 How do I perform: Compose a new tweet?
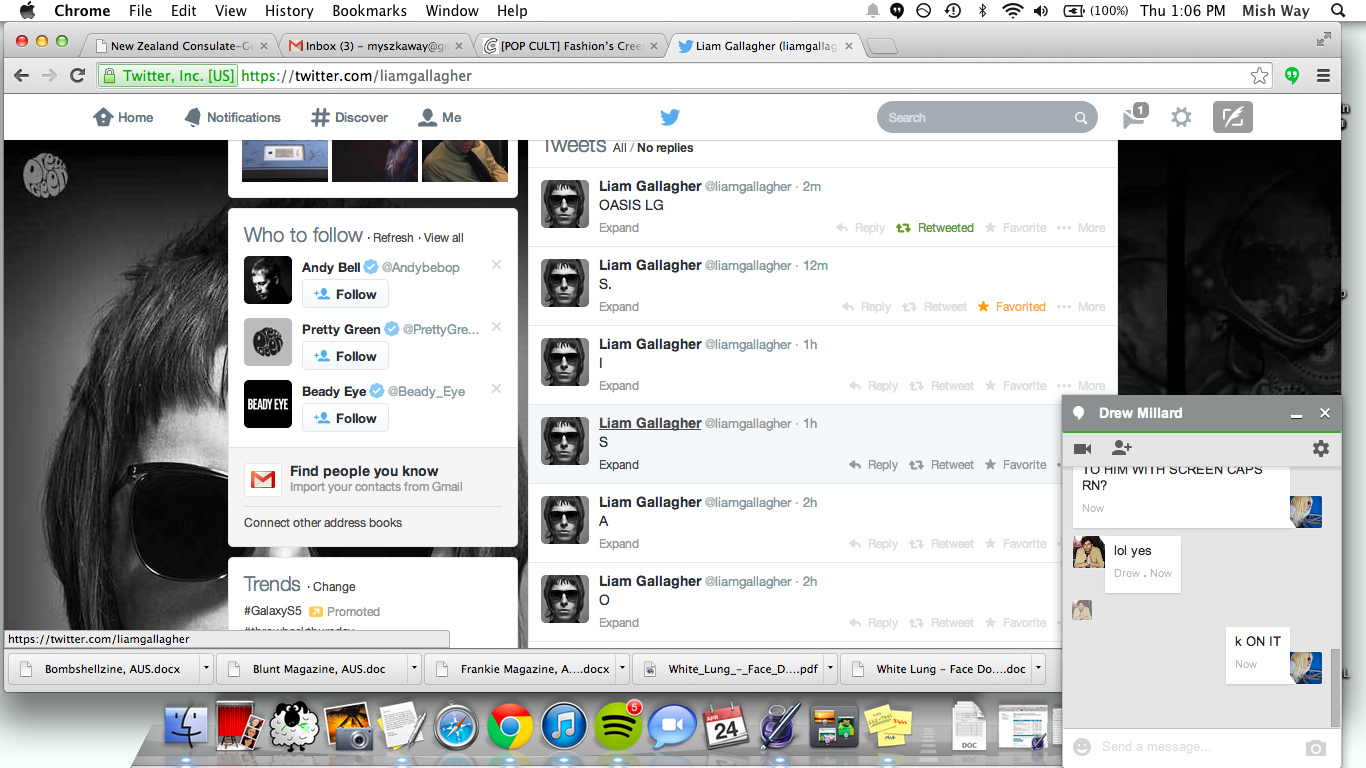point(1232,117)
